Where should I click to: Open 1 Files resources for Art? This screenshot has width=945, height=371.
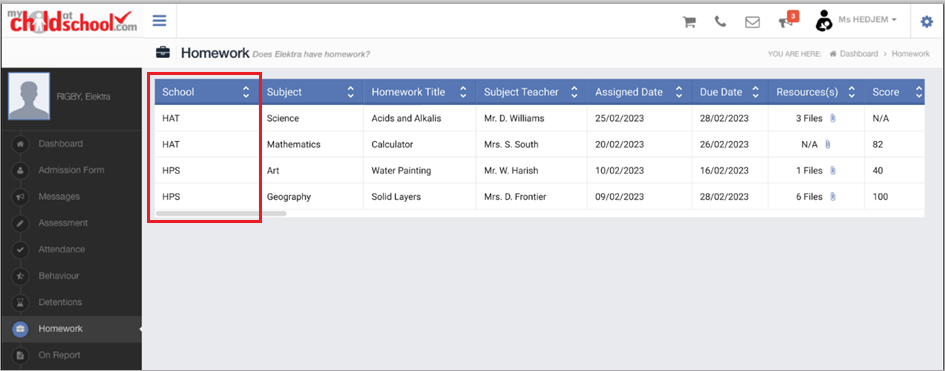coord(809,170)
